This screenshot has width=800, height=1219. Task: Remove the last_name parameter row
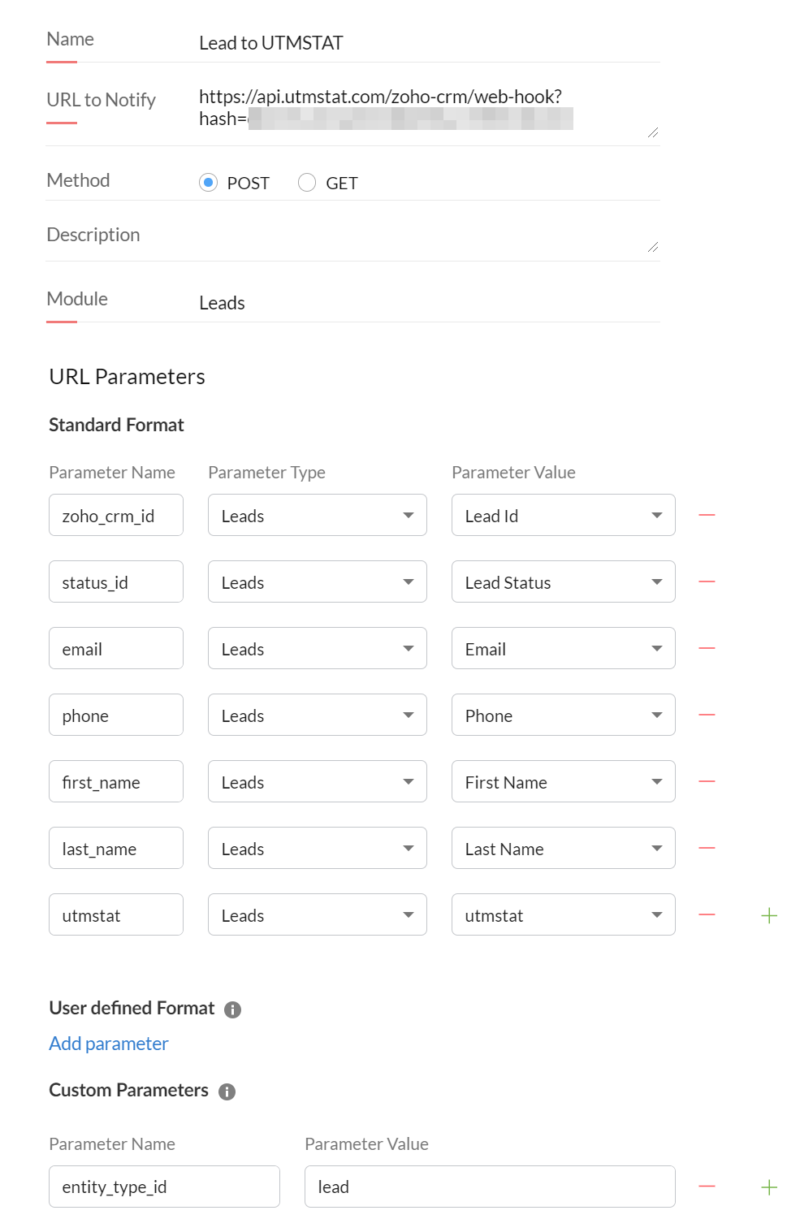[707, 848]
